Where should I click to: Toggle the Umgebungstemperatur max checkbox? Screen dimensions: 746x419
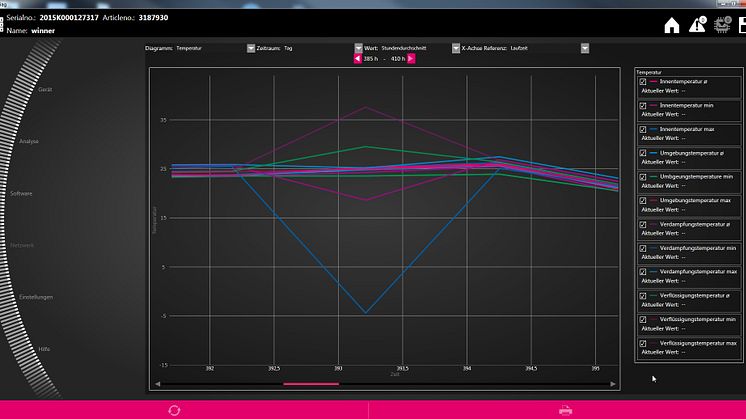643,201
